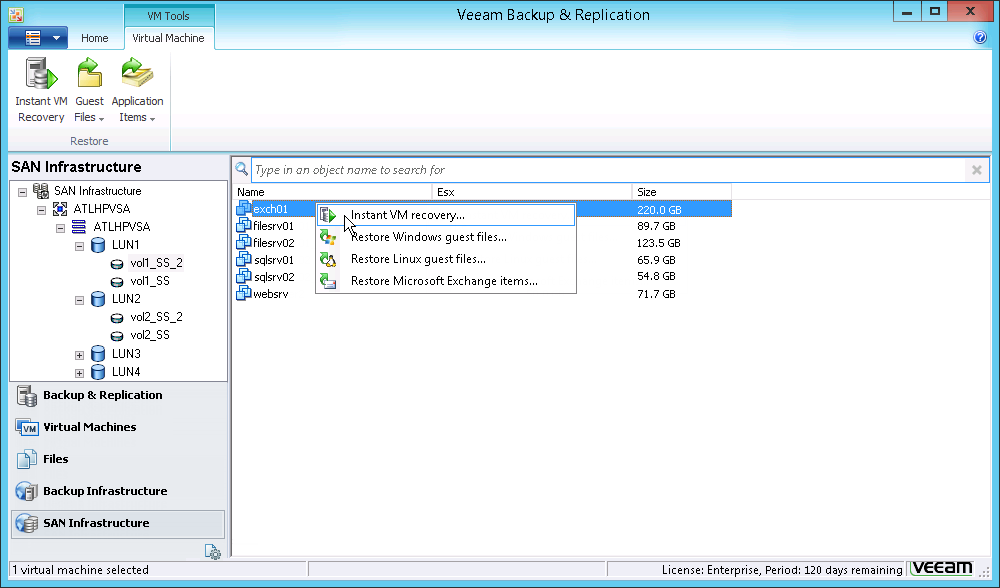Choose Instant VM recovery from the context menu

[446, 215]
